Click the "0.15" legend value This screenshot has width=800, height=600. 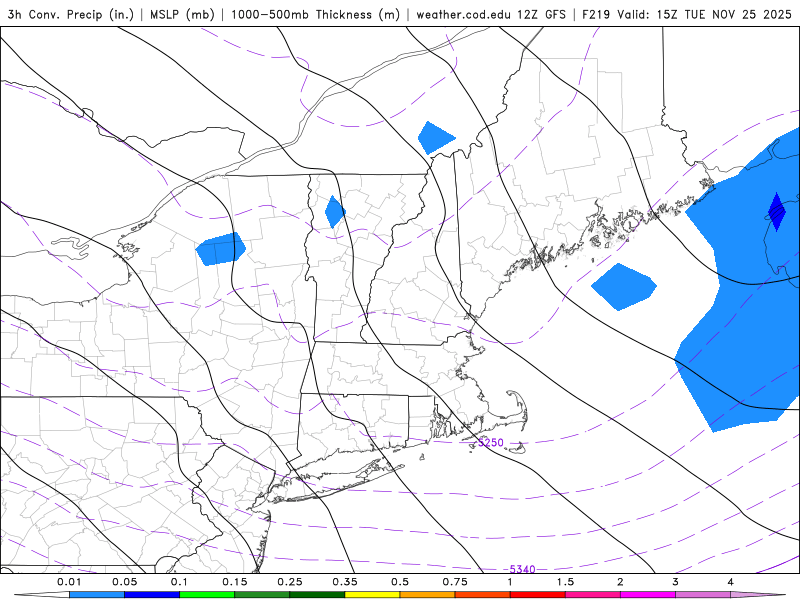tap(235, 582)
